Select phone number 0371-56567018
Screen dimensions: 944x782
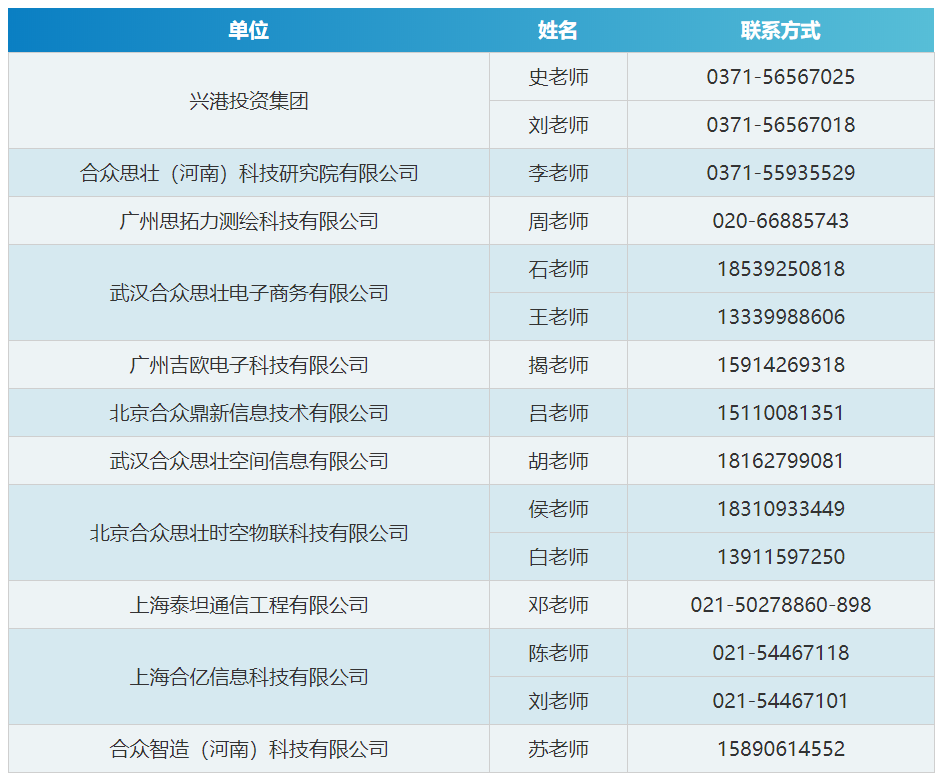click(x=781, y=125)
